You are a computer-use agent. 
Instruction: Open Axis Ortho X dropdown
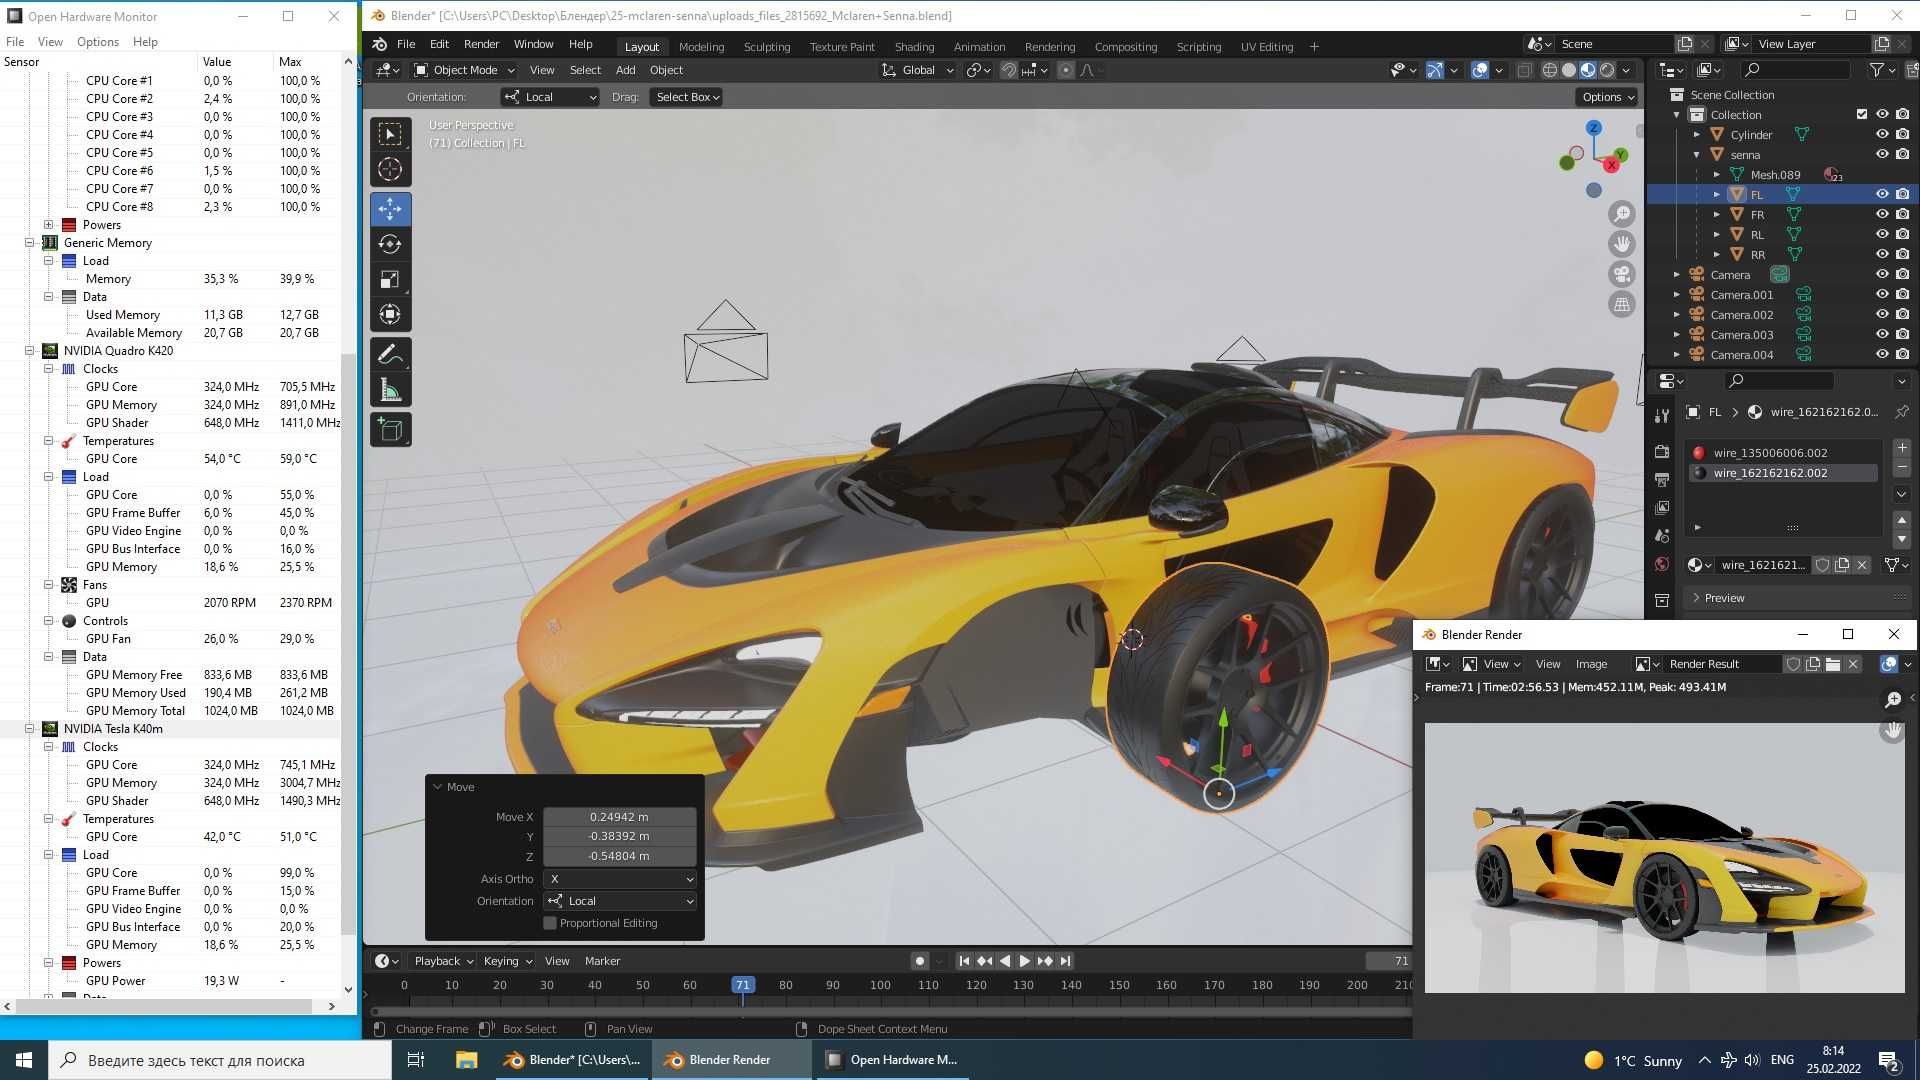(x=620, y=879)
